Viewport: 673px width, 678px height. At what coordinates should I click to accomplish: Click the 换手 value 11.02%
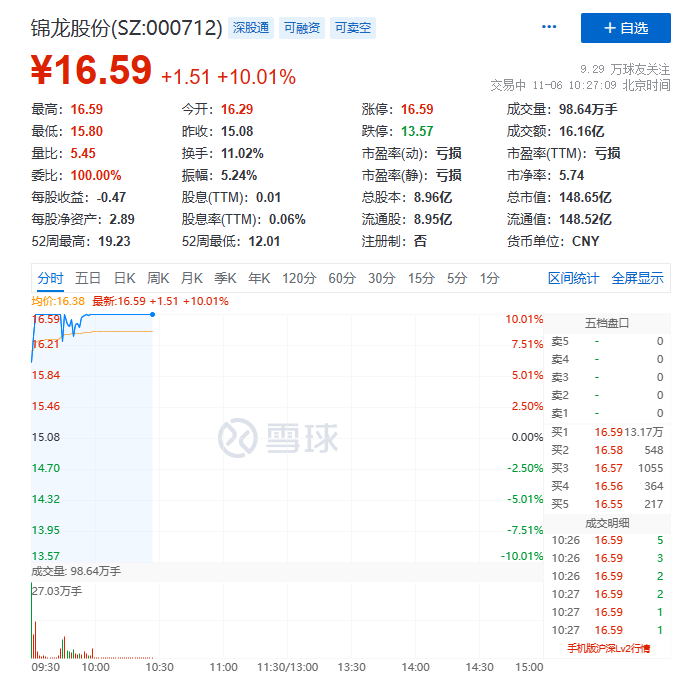(x=242, y=154)
